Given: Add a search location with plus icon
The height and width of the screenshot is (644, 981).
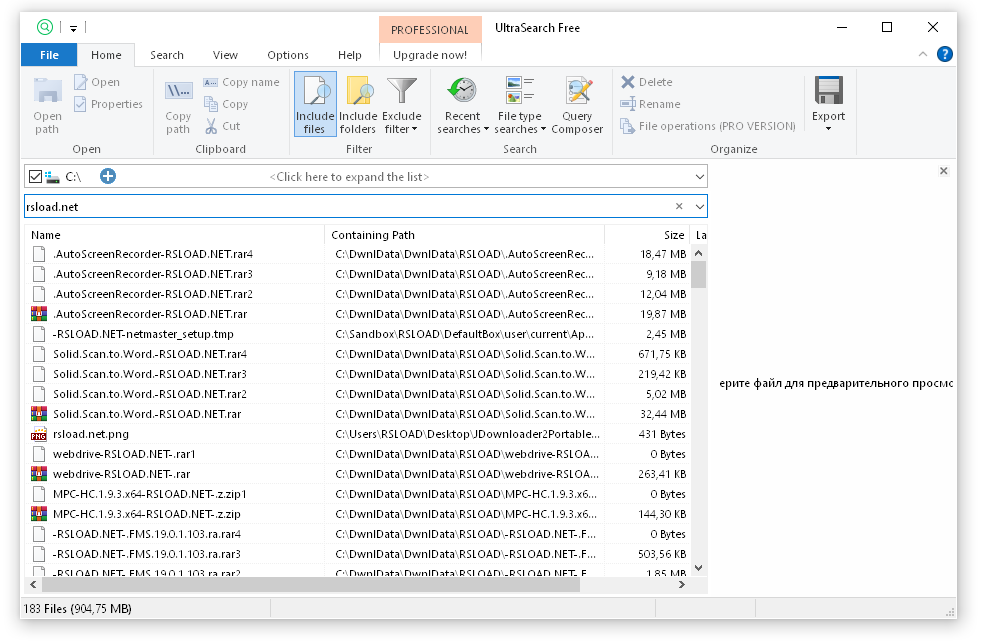Looking at the screenshot, I should 108,176.
